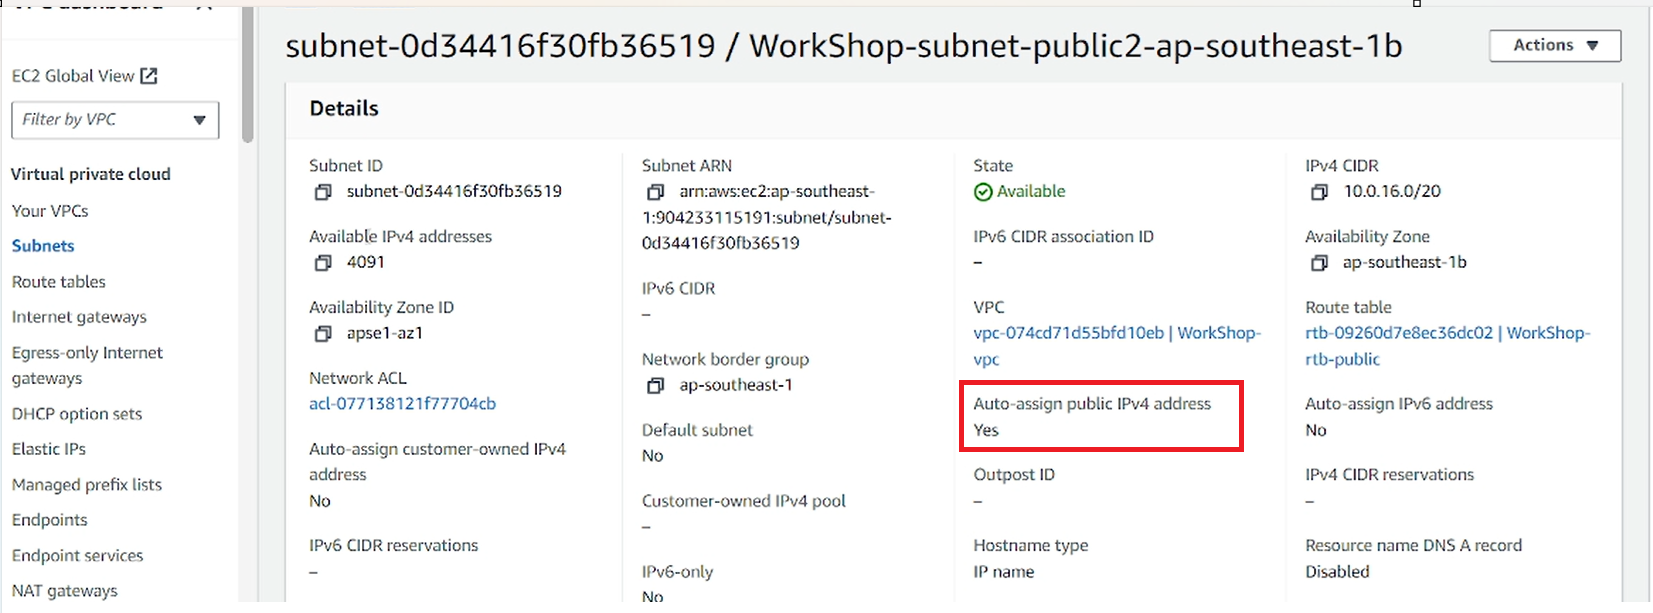Screen dimensions: 1653x613
Task: Select the subnet title heading text
Action: click(x=844, y=46)
